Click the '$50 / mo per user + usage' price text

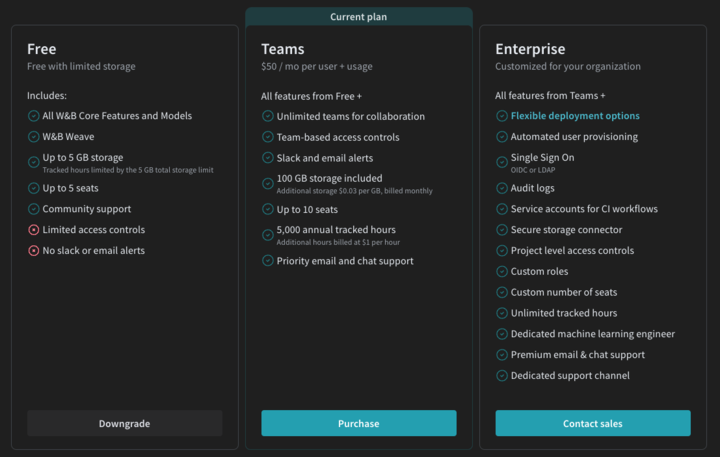click(317, 67)
